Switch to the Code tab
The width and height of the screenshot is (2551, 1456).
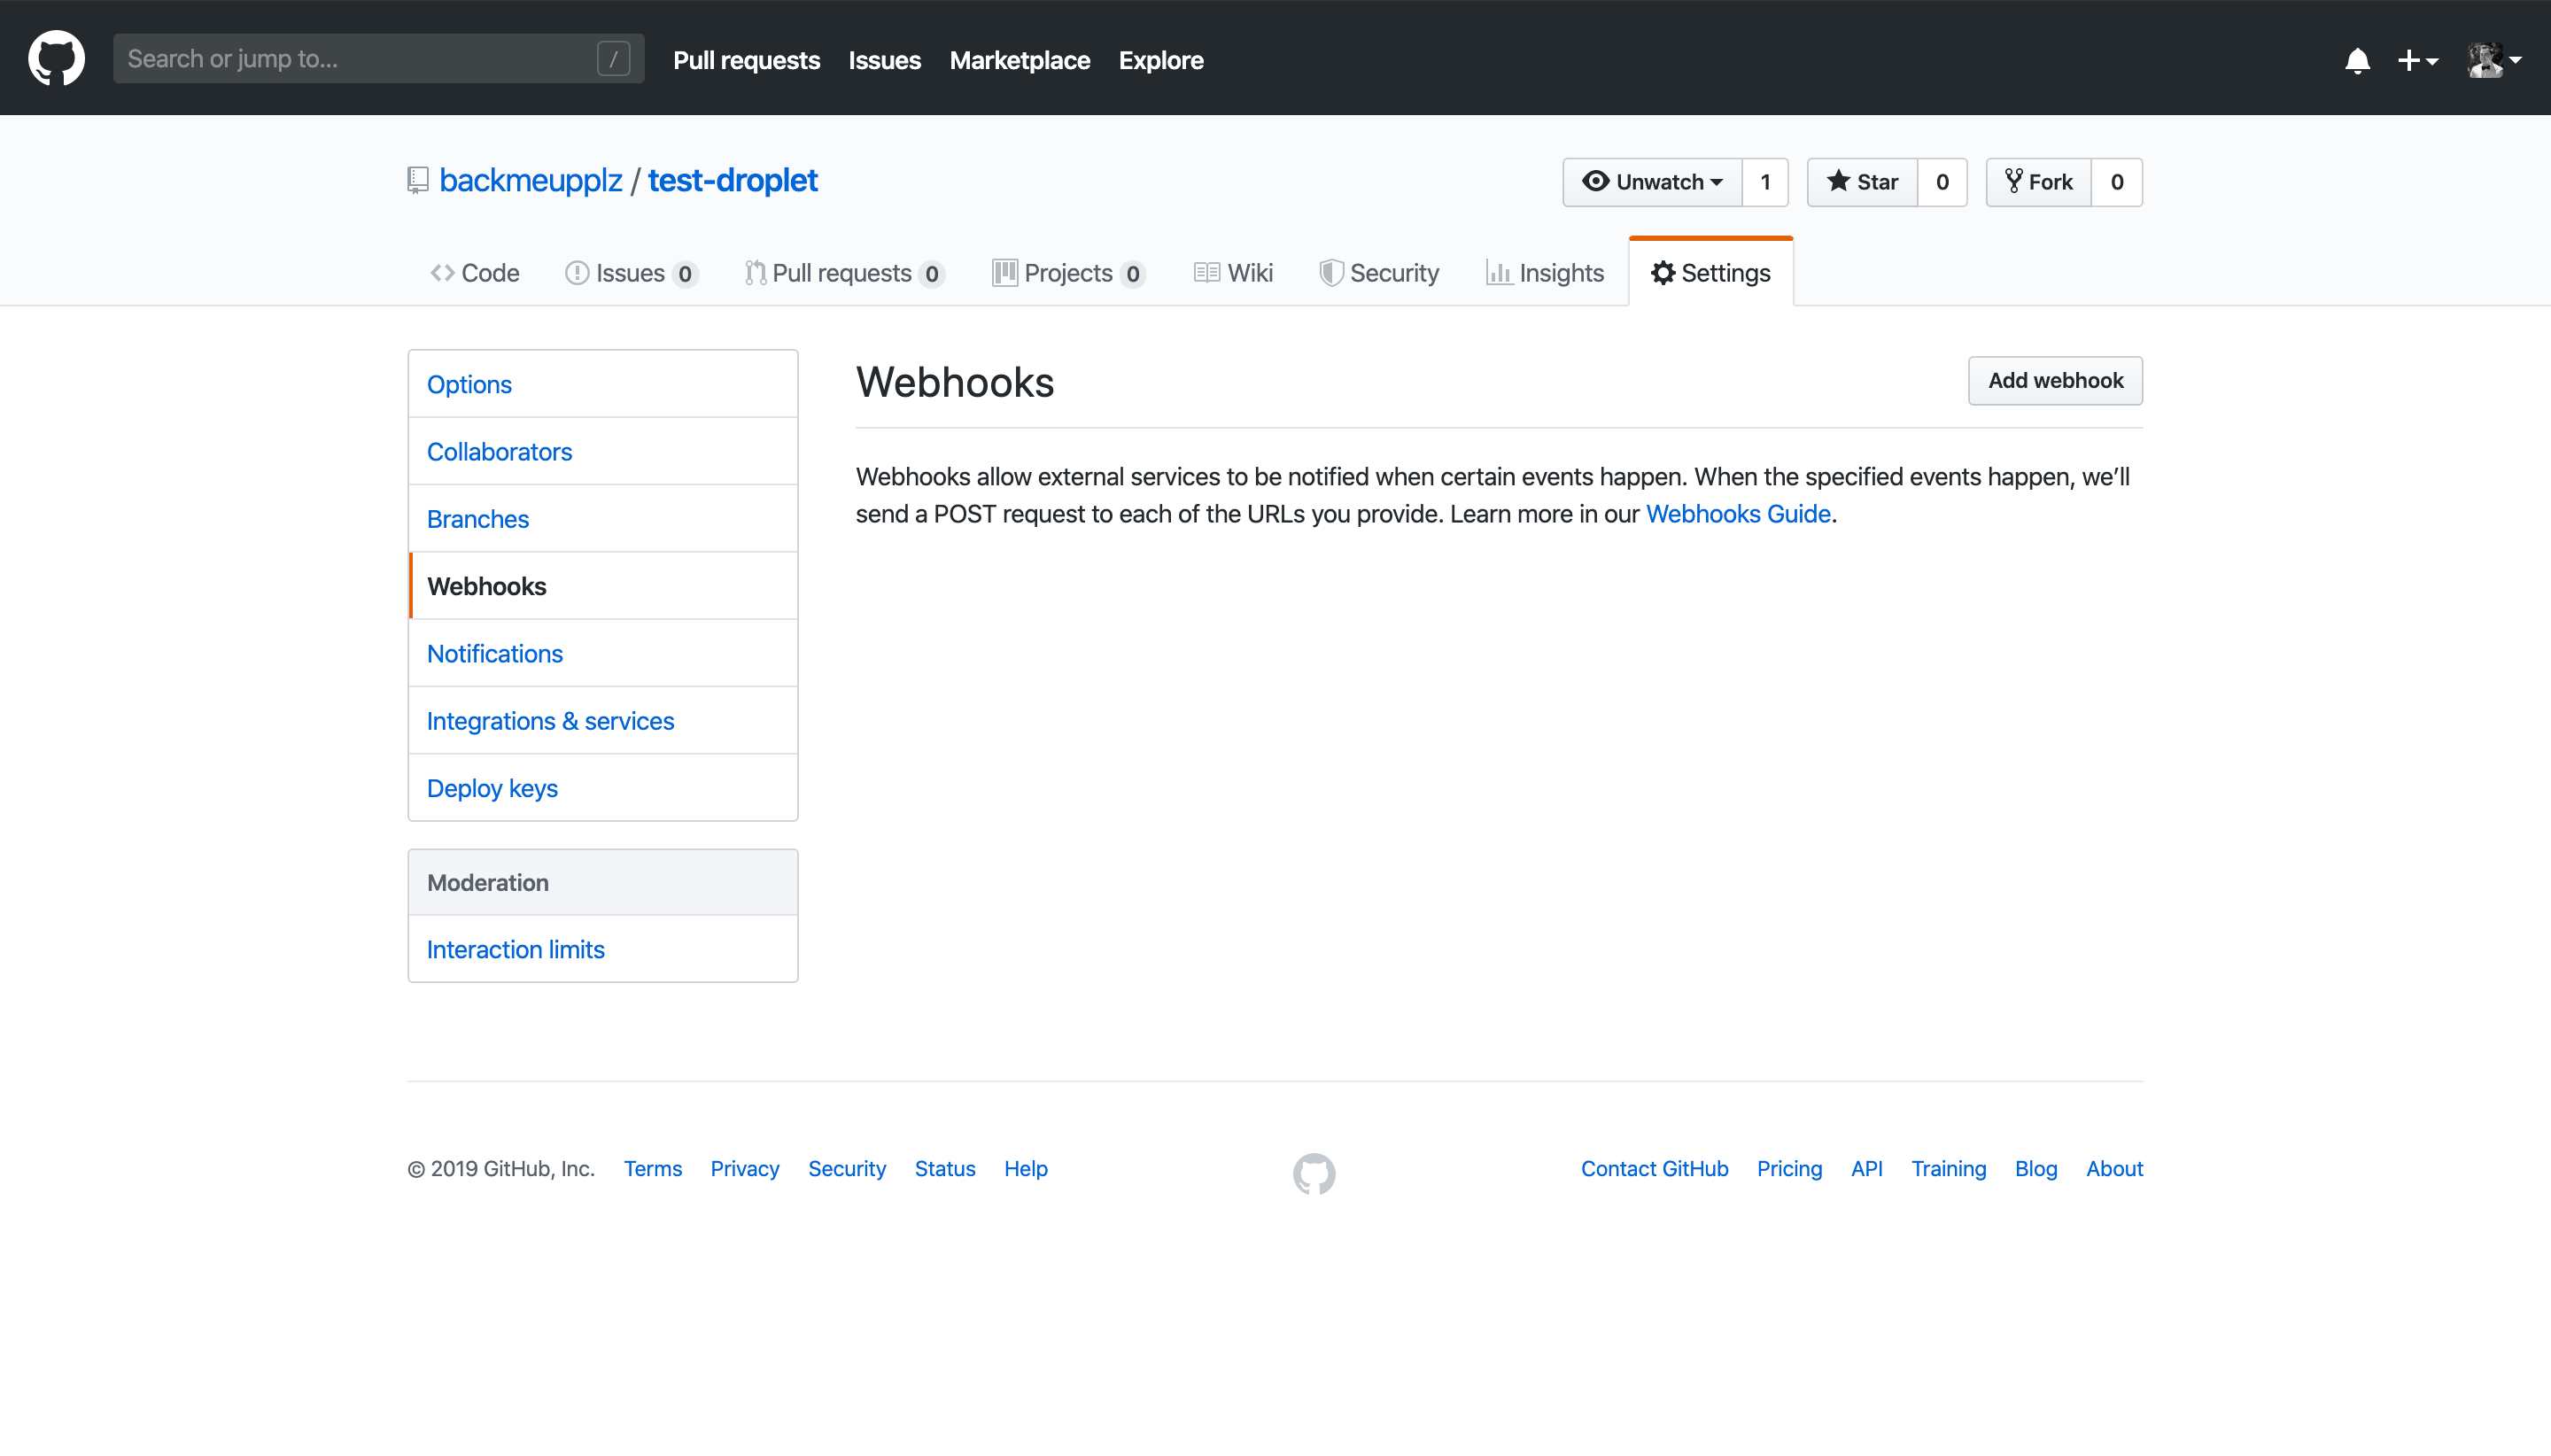475,273
